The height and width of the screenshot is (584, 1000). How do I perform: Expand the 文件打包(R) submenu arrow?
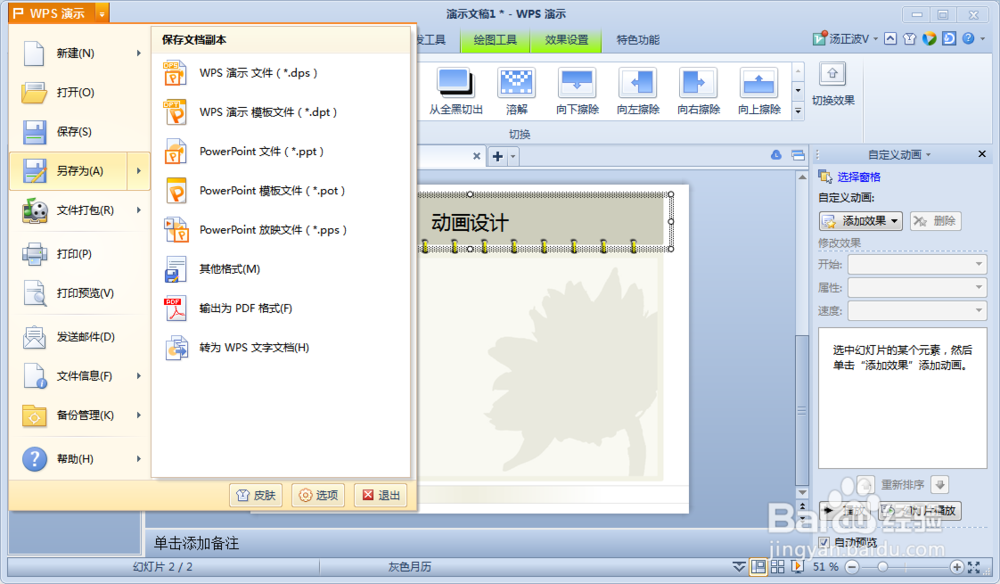coord(138,210)
